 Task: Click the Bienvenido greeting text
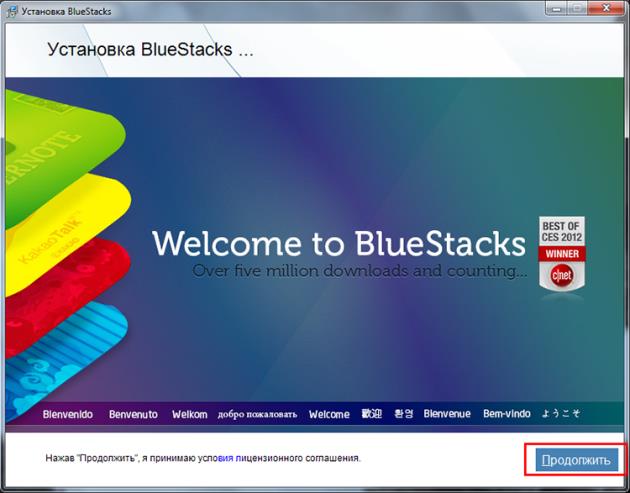[68, 414]
